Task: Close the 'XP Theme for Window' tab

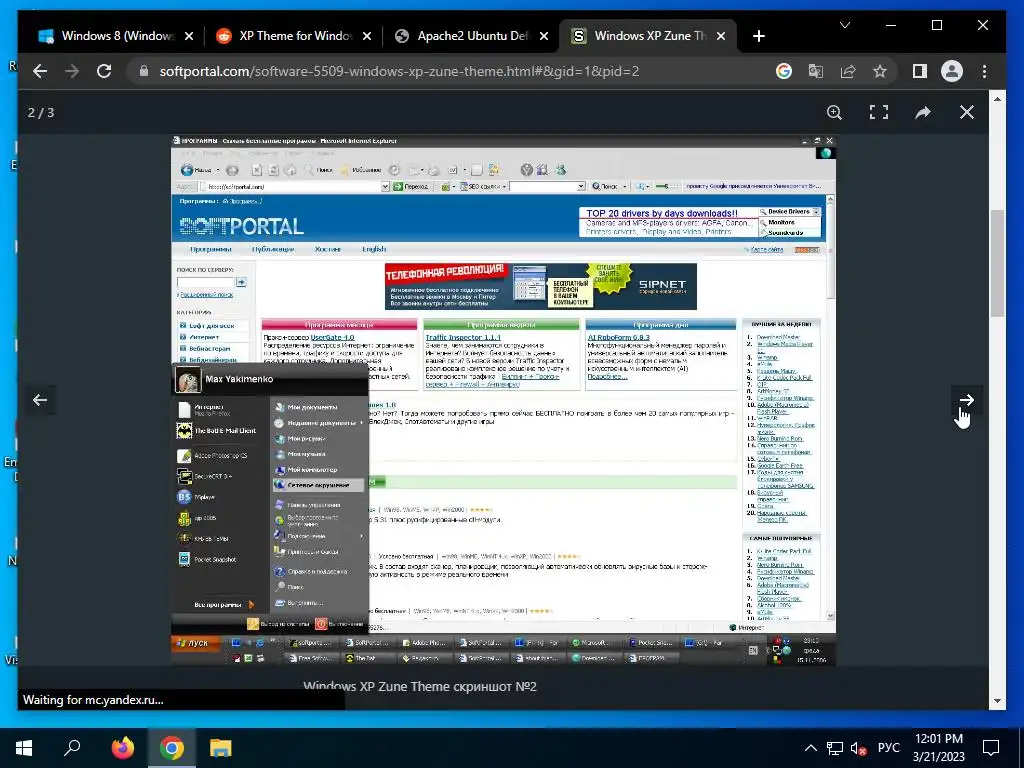Action: coord(367,37)
